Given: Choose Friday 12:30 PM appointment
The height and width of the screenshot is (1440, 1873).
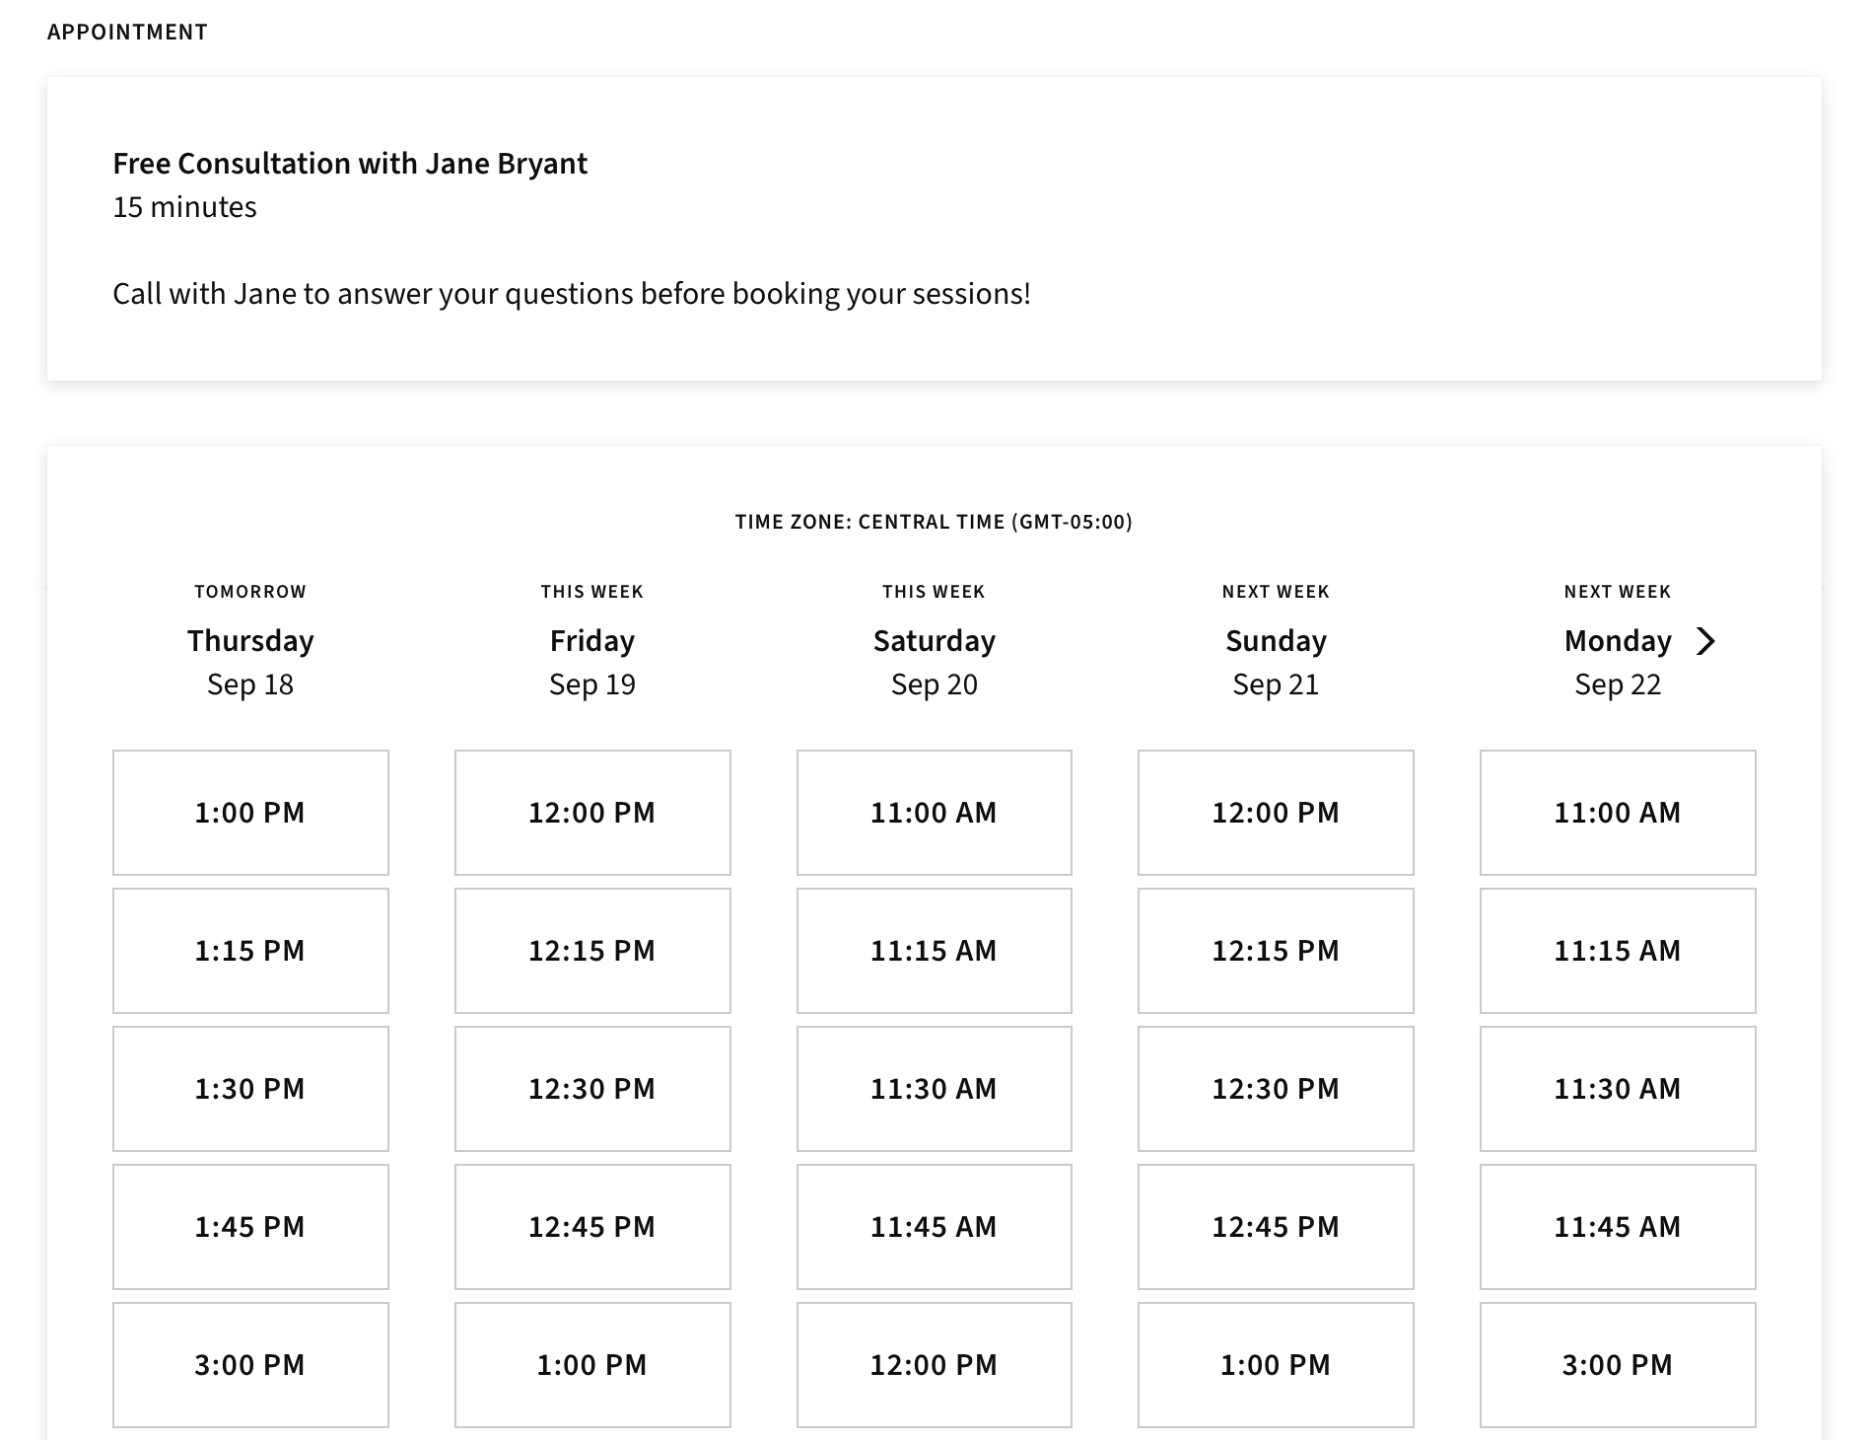Looking at the screenshot, I should tap(592, 1088).
